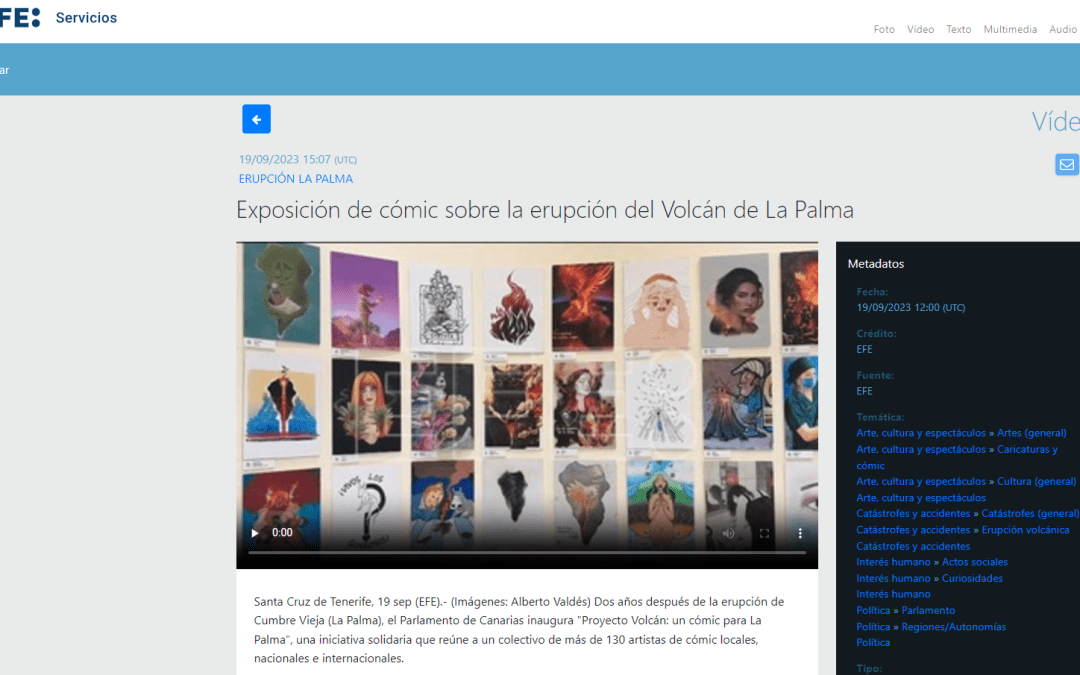The width and height of the screenshot is (1080, 675).
Task: Select the Texto menu item
Action: click(x=958, y=29)
